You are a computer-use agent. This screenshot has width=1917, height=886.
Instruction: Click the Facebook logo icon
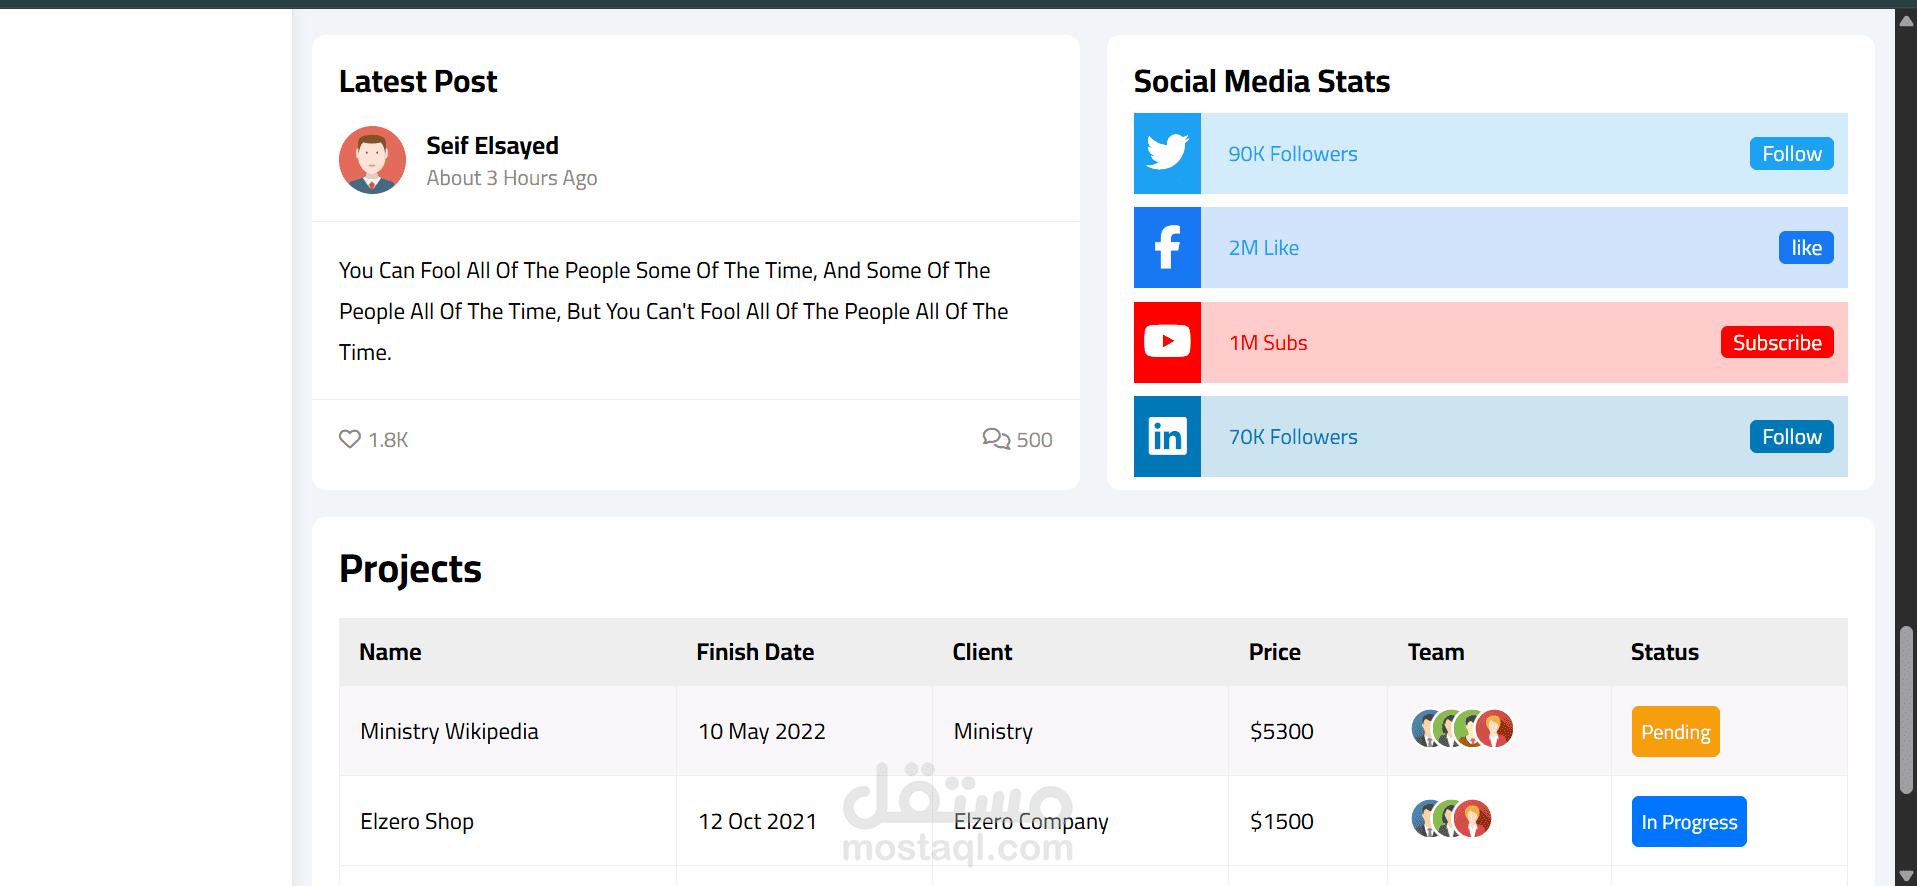(x=1167, y=247)
